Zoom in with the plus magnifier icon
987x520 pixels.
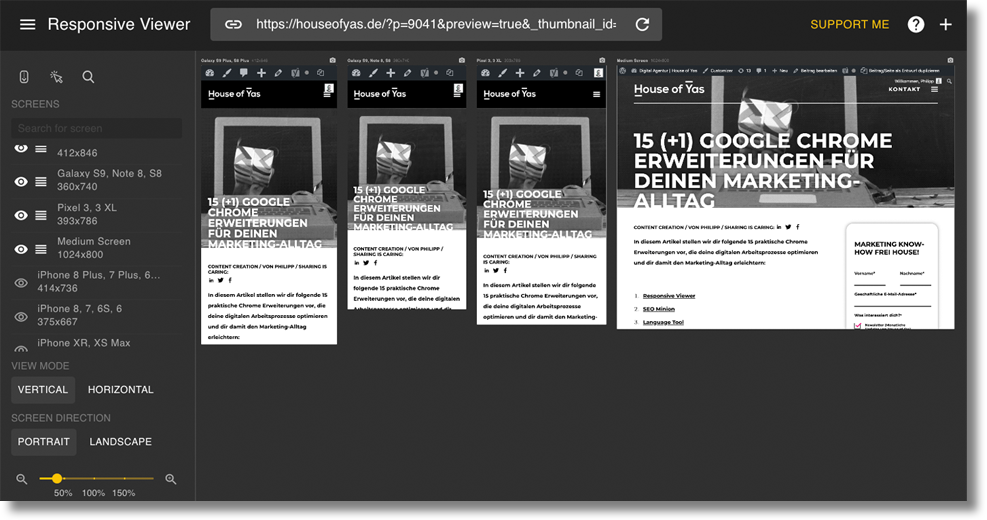[171, 479]
